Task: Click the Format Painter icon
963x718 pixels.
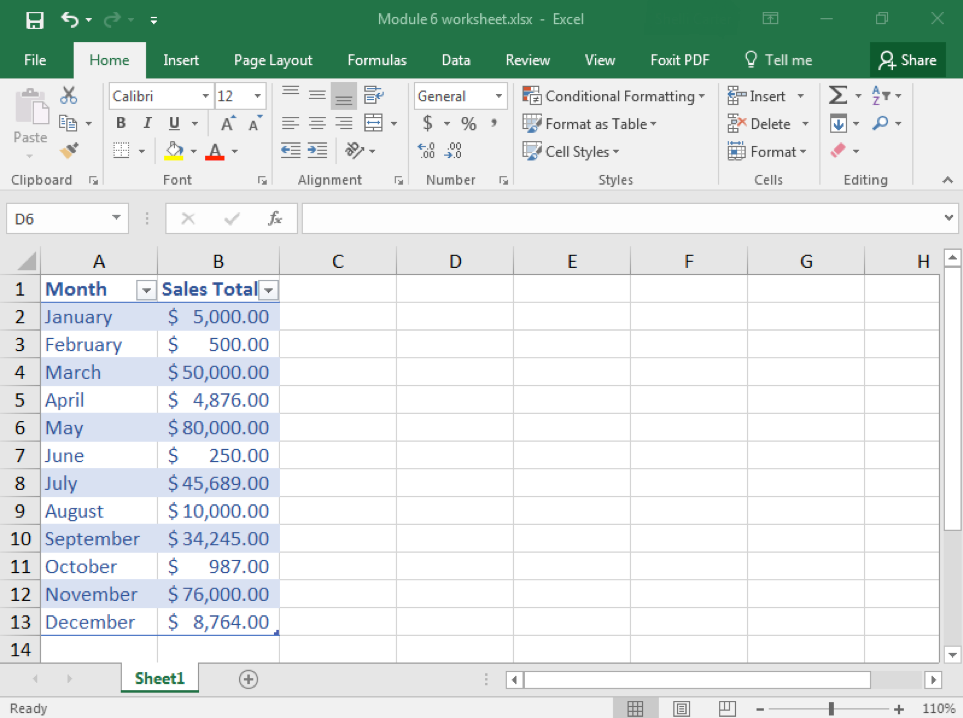Action: [66, 150]
